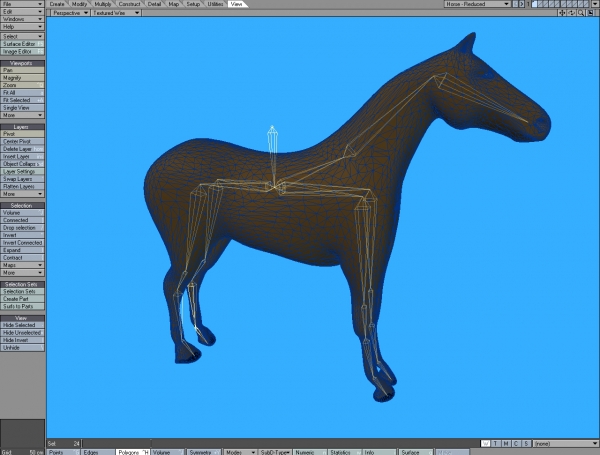Screen dimensions: 600x455
Task: Open the layer options dropdown arrow at top right
Action: pyautogui.click(x=596, y=4)
